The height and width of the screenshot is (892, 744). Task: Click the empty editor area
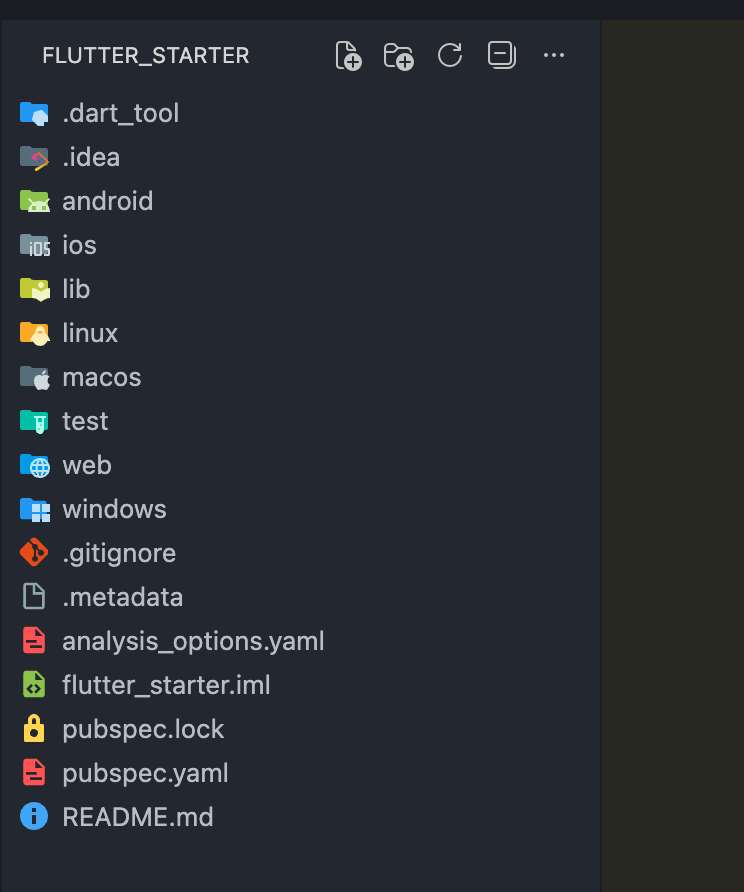pyautogui.click(x=672, y=450)
